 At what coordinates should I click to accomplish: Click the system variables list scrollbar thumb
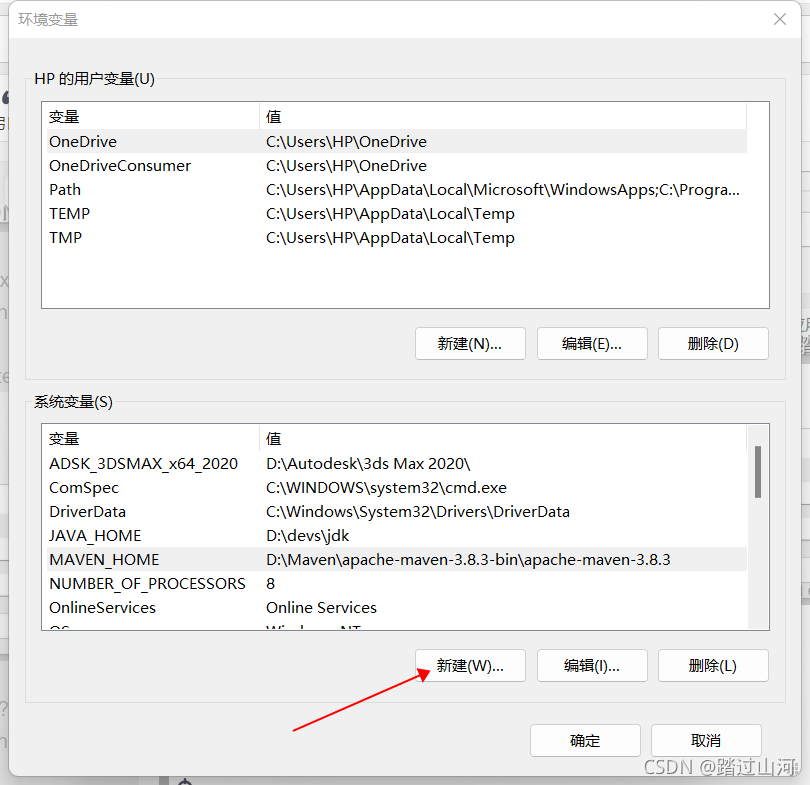pos(758,472)
